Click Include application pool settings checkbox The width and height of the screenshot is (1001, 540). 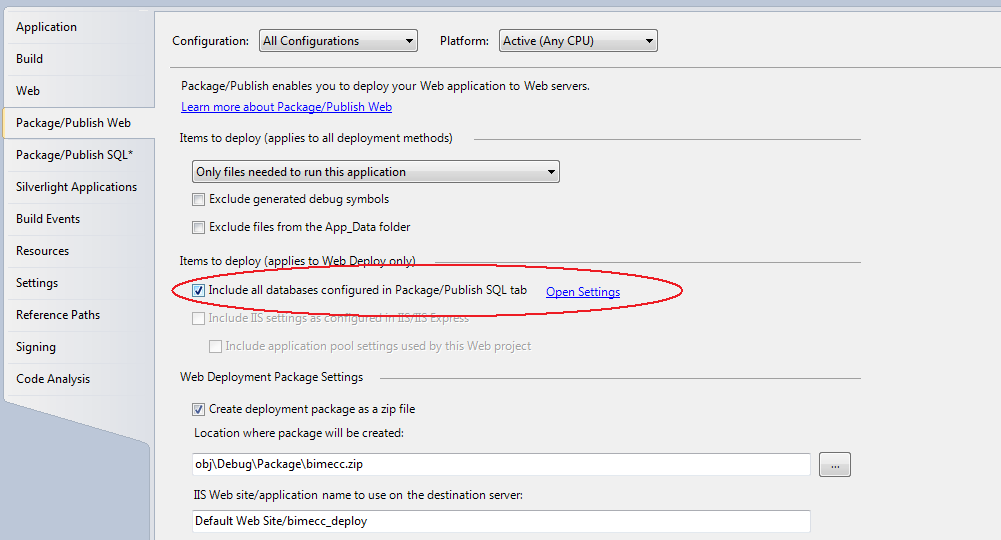coord(216,346)
